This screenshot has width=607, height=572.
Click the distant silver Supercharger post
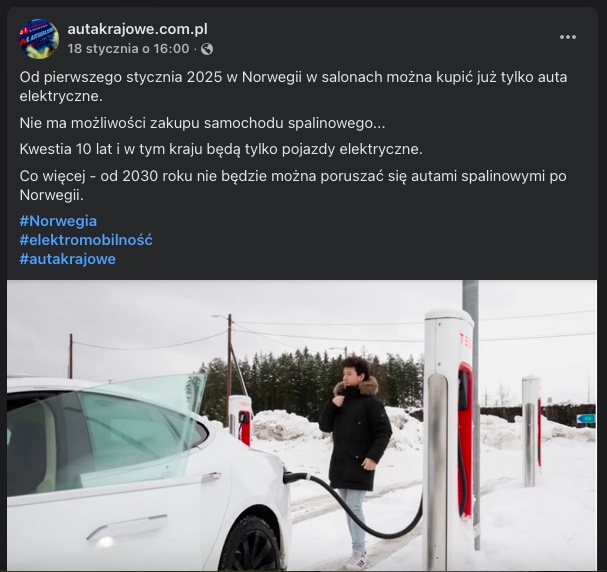[531, 431]
